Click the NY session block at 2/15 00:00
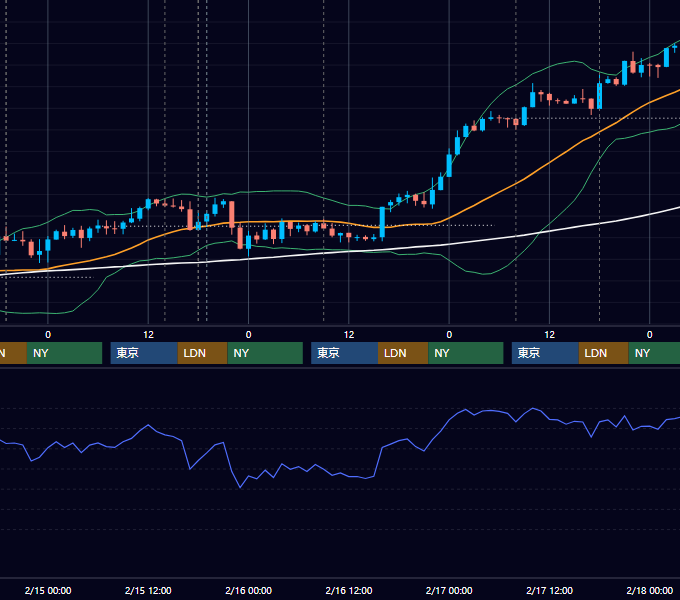Image resolution: width=680 pixels, height=600 pixels. pyautogui.click(x=64, y=353)
